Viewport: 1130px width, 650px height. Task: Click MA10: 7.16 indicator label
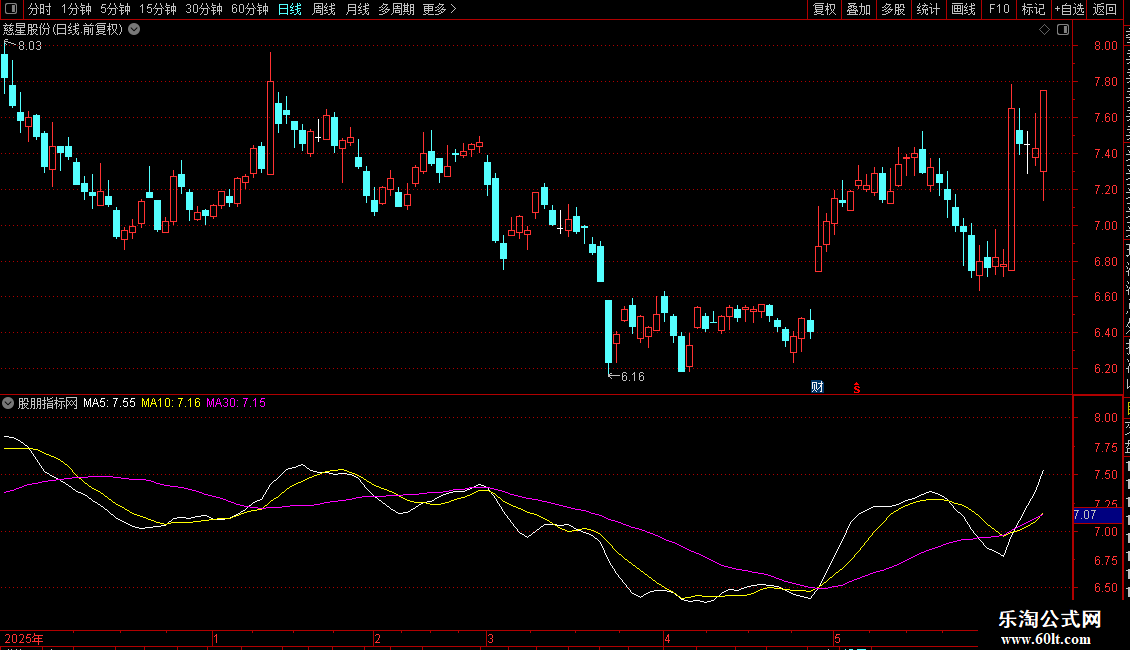pos(171,403)
